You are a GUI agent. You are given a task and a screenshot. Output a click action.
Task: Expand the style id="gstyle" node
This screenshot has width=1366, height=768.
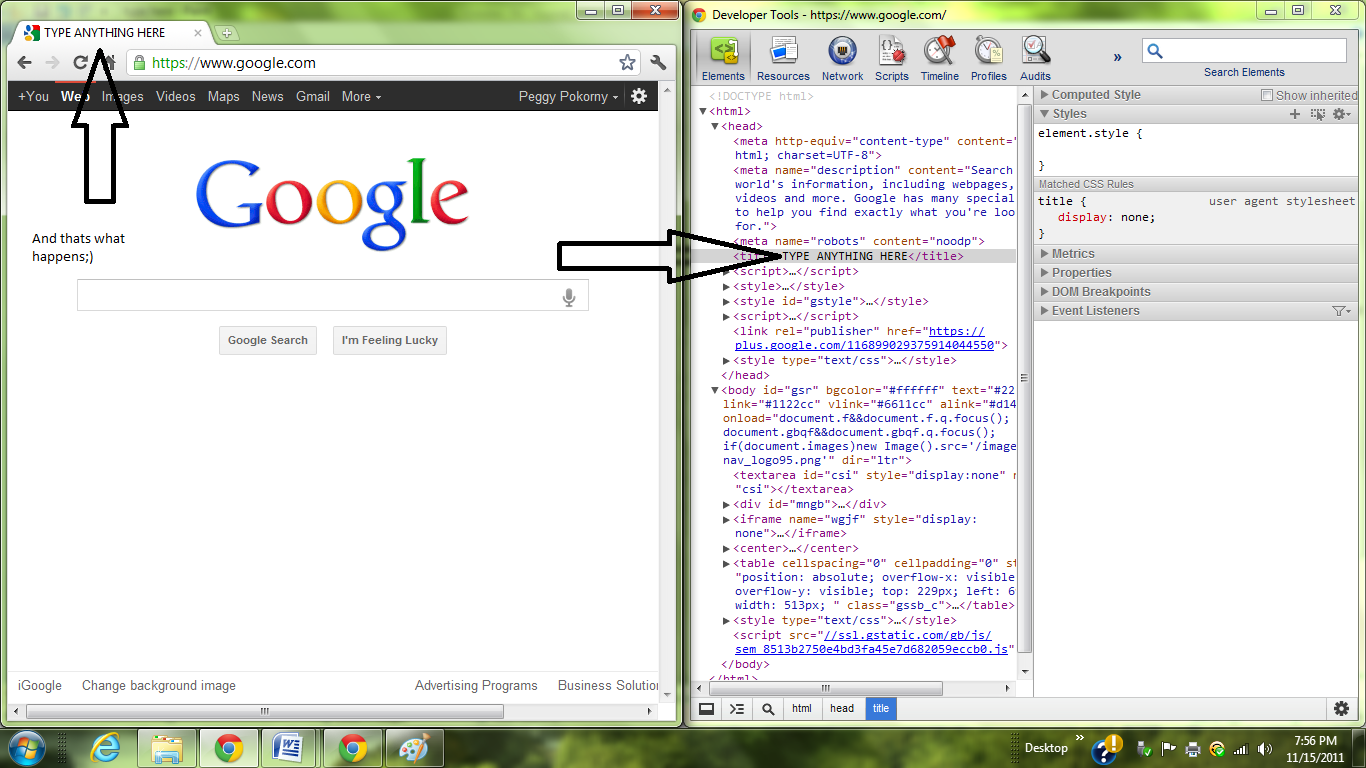[727, 301]
